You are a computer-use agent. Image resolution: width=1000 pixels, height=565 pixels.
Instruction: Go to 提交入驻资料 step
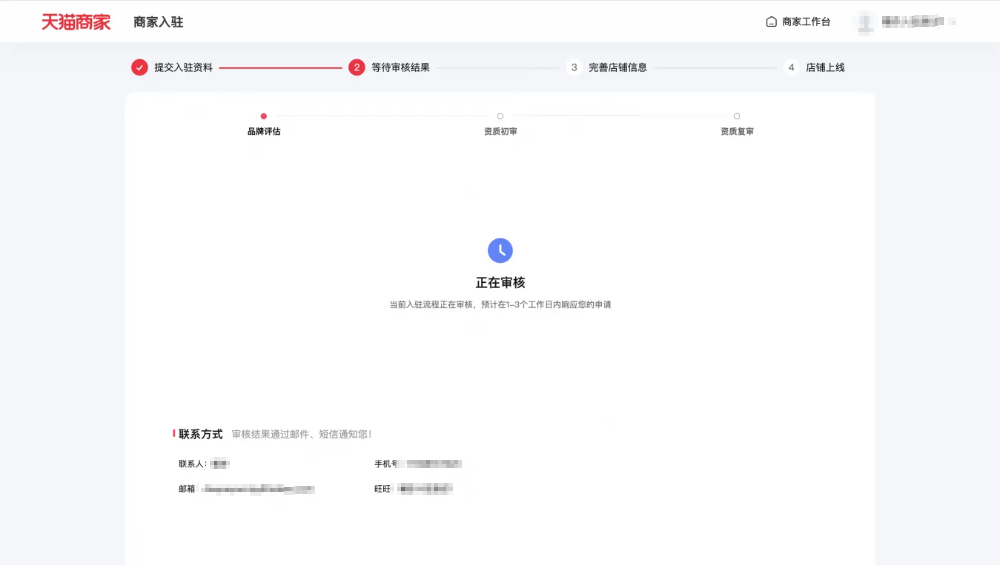(183, 67)
